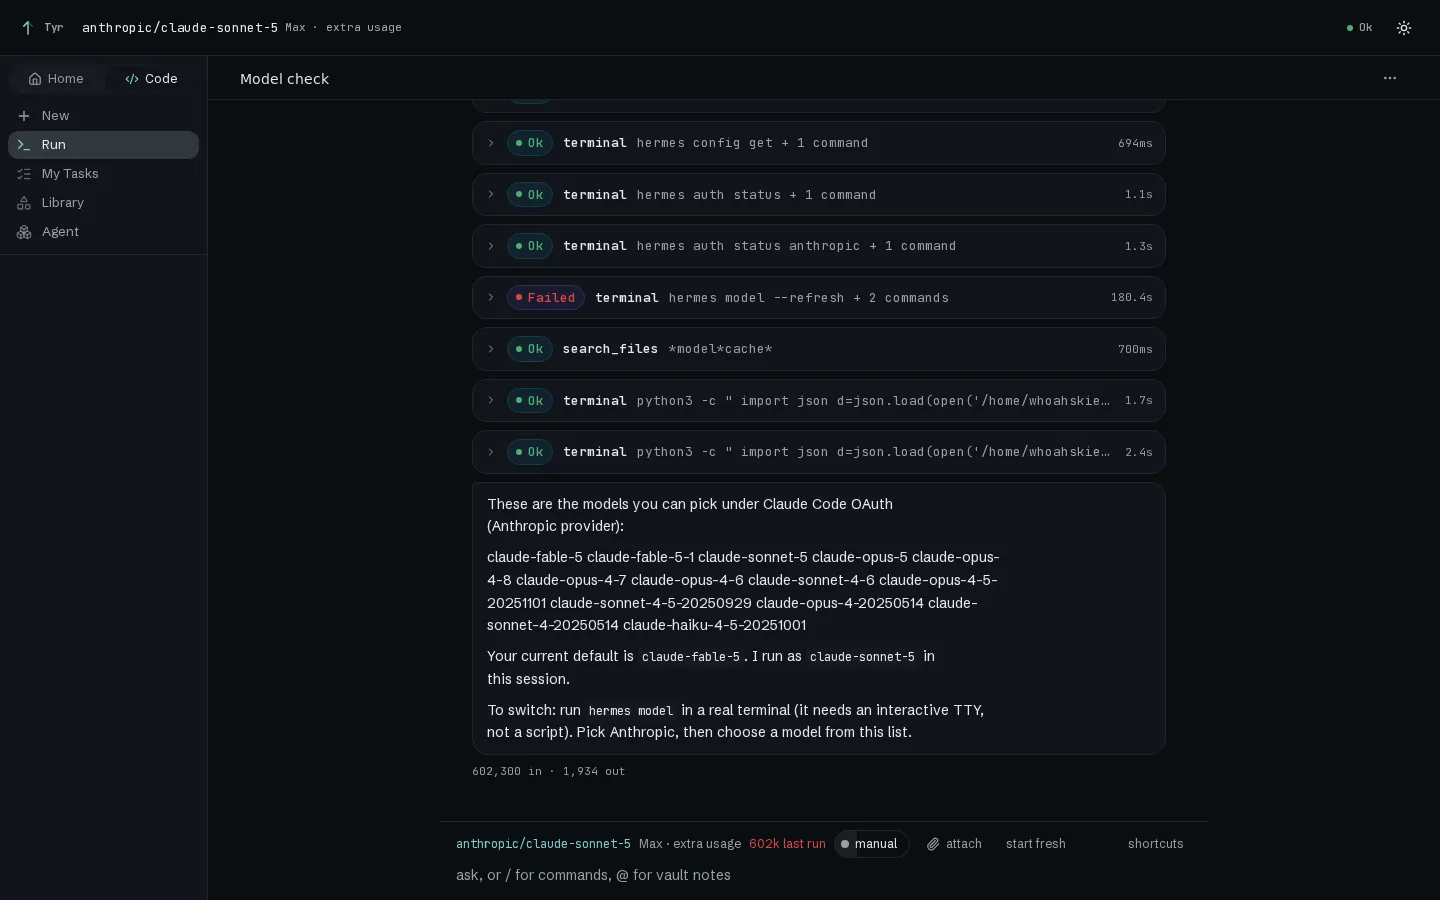The height and width of the screenshot is (900, 1440).
Task: Click the 694ms duration text
Action: click(1135, 143)
